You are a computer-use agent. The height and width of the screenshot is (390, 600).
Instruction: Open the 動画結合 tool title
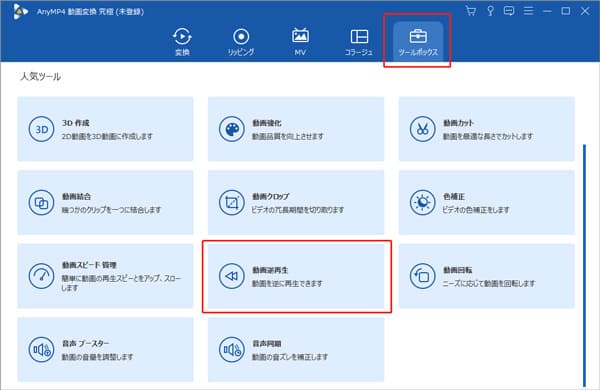pyautogui.click(x=77, y=196)
